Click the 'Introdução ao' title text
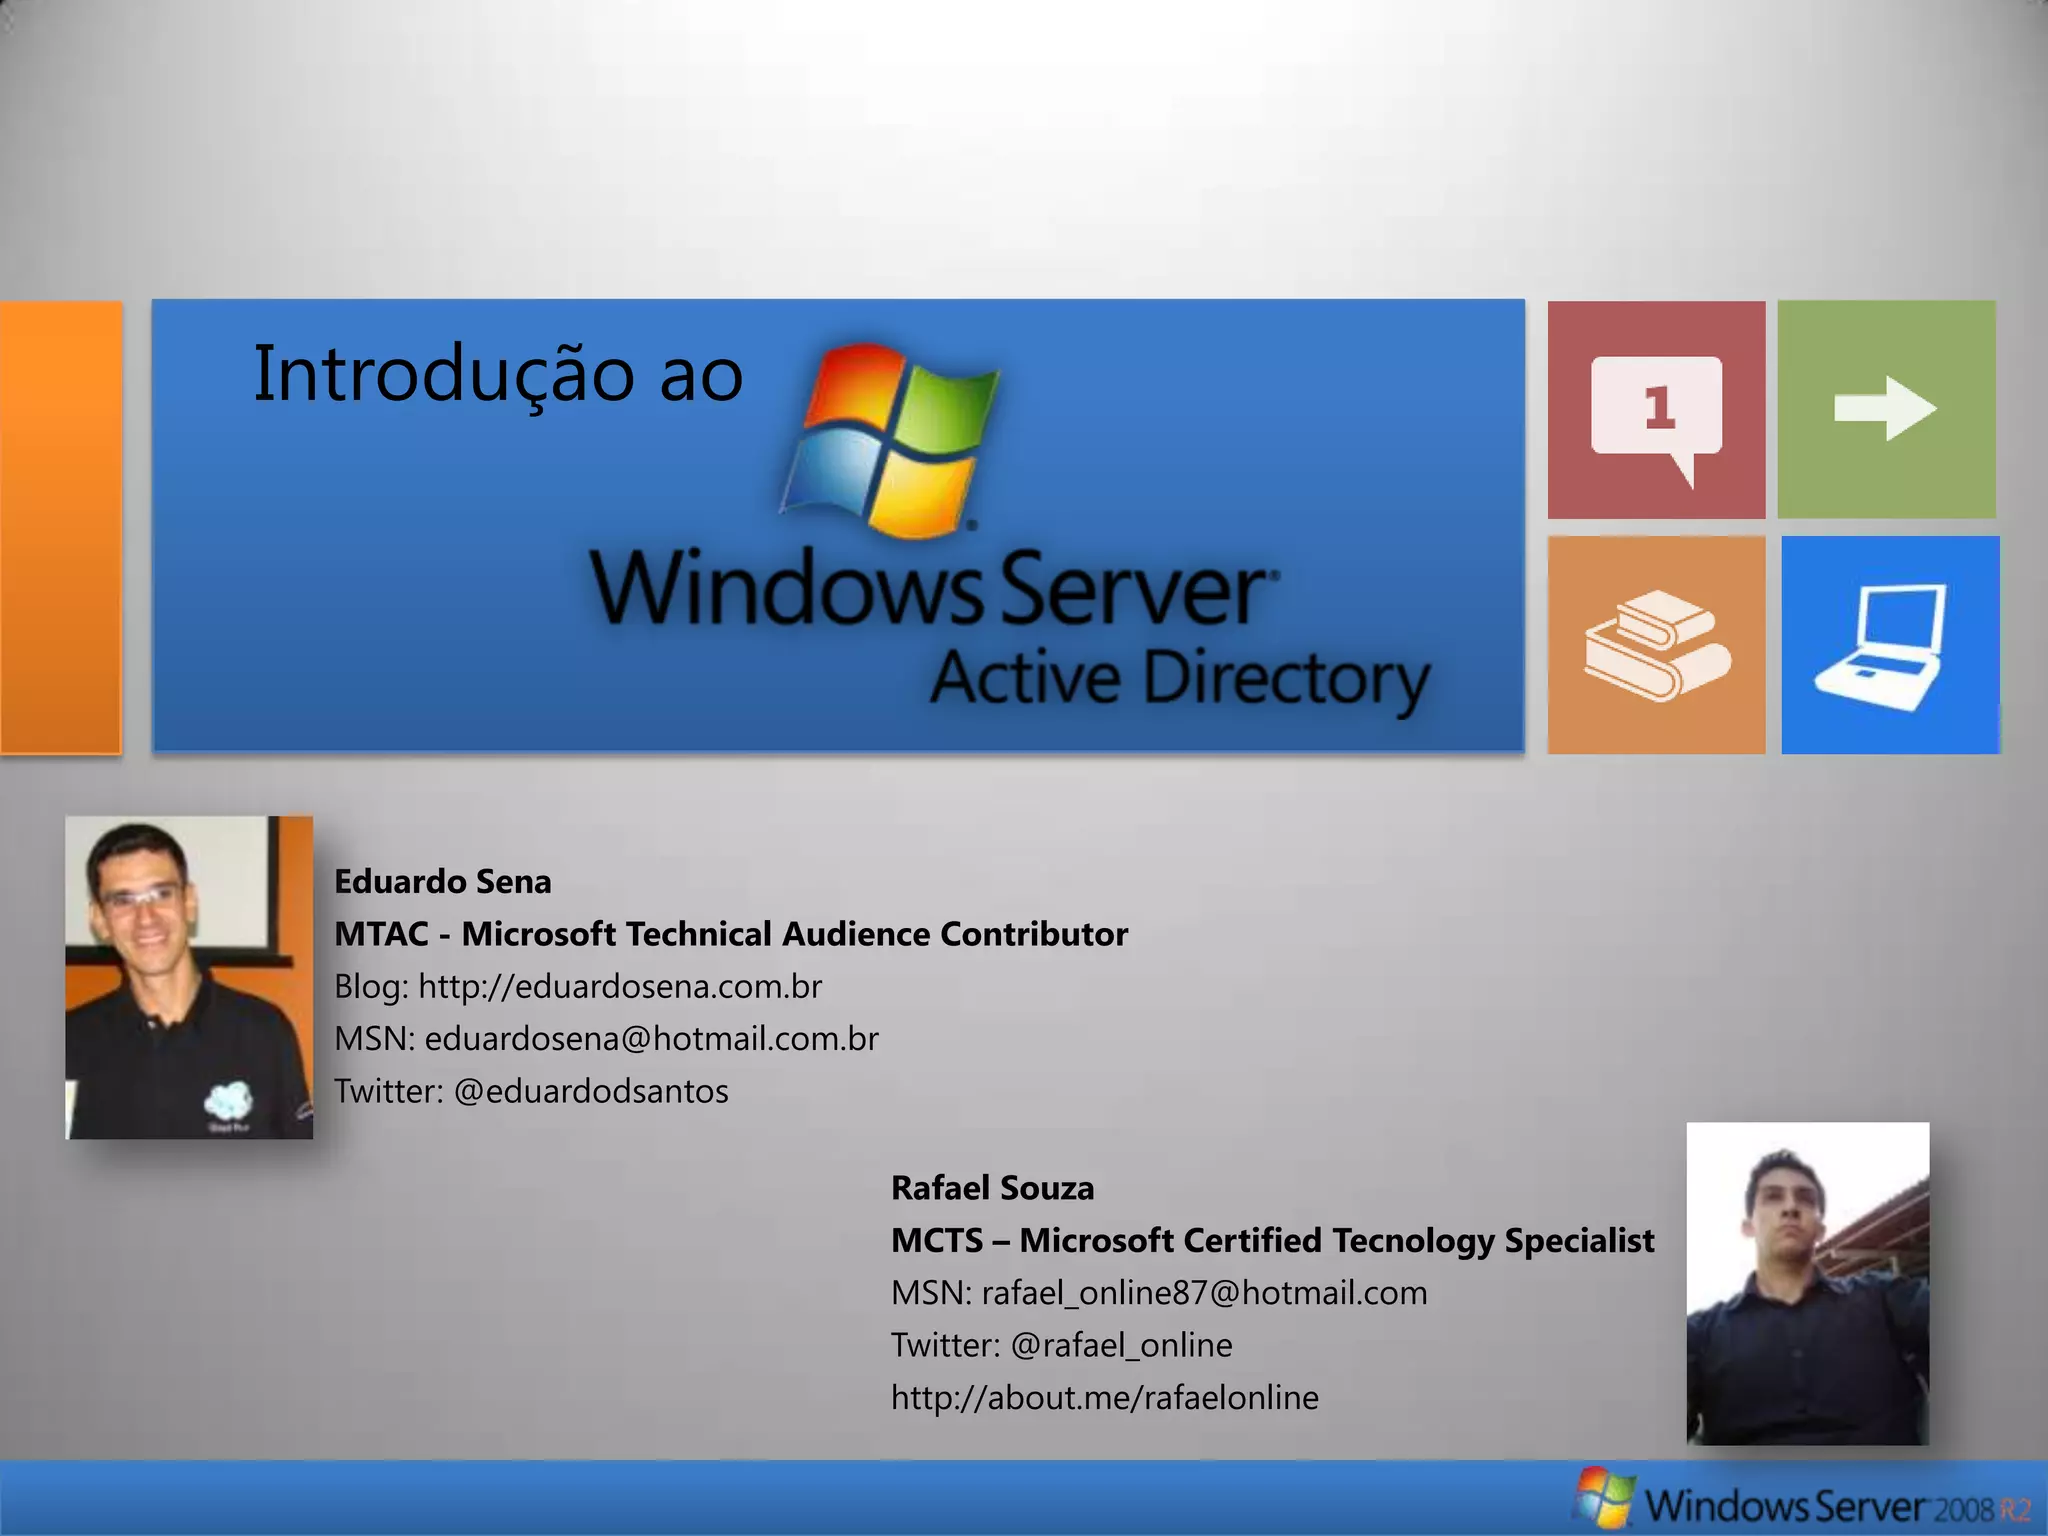Viewport: 2048px width, 1536px height. click(x=498, y=374)
